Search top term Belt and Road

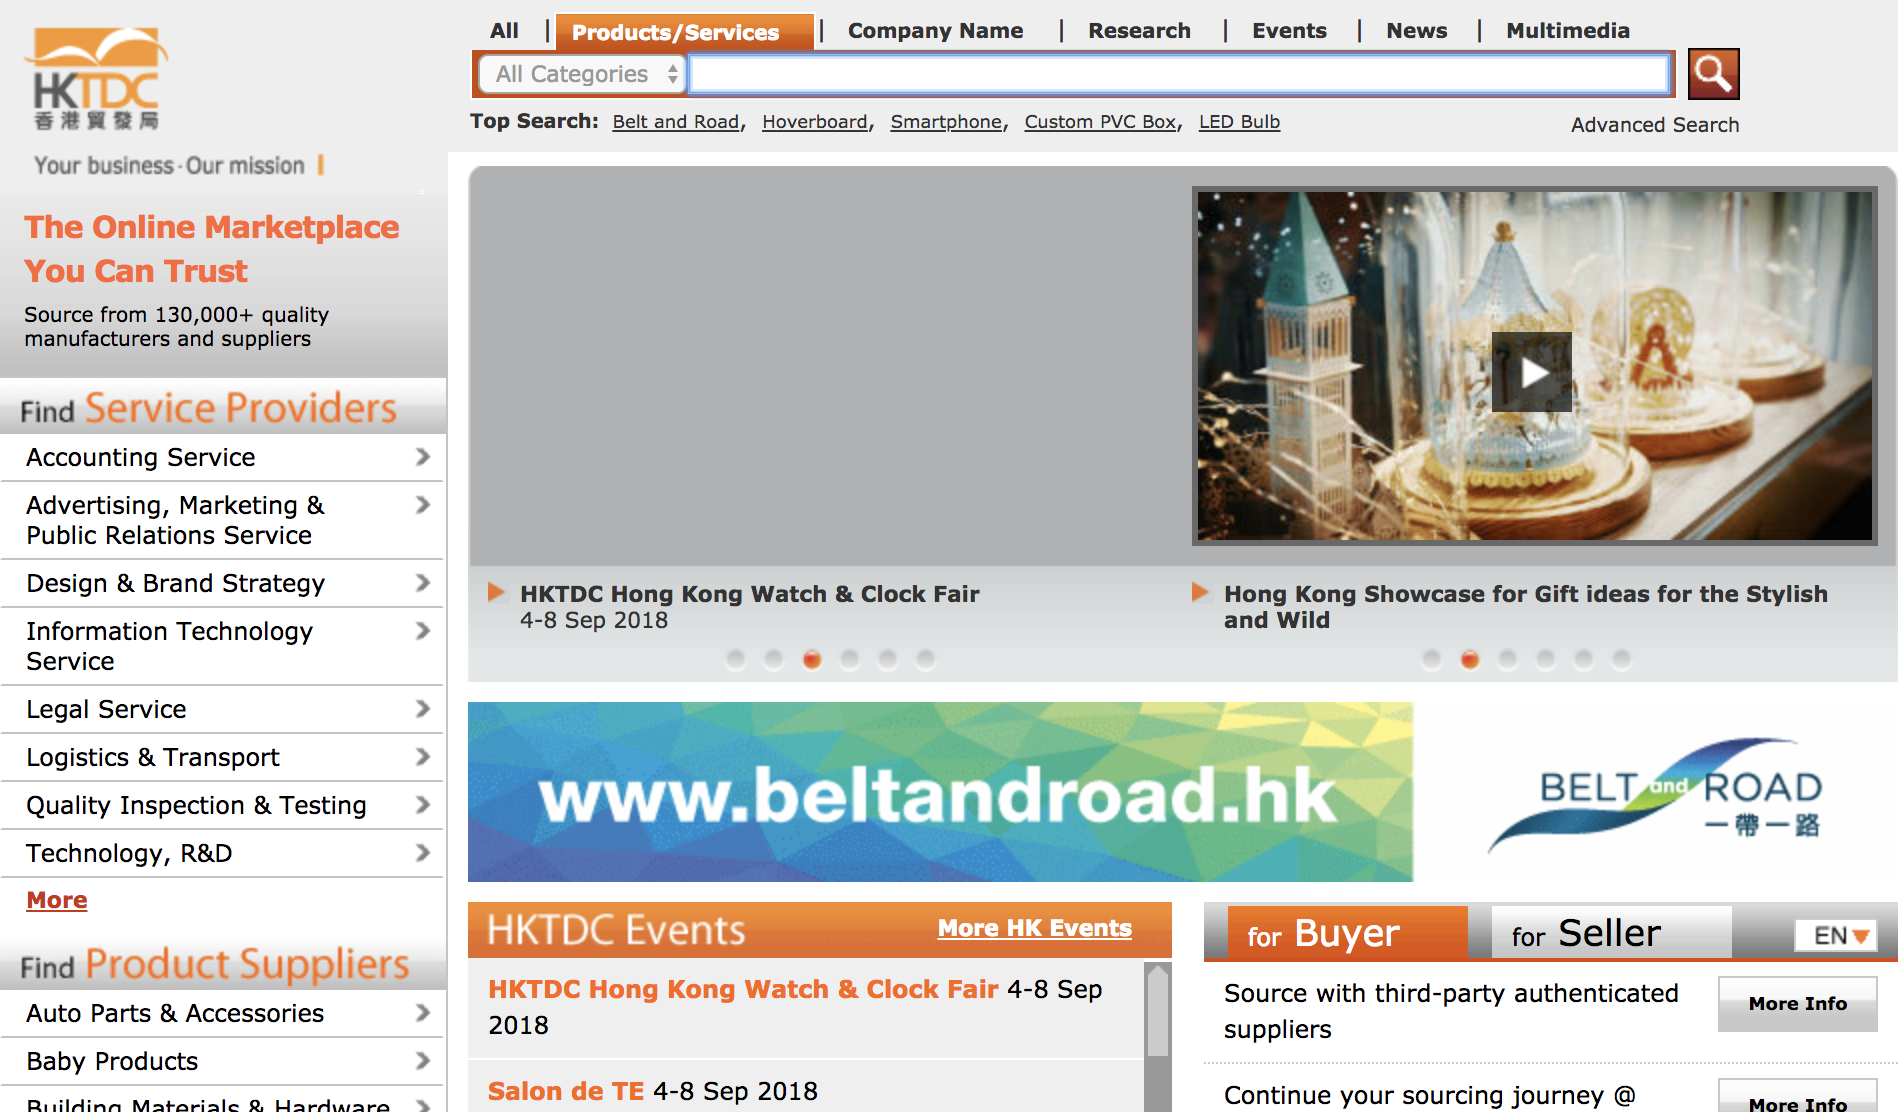(x=675, y=122)
